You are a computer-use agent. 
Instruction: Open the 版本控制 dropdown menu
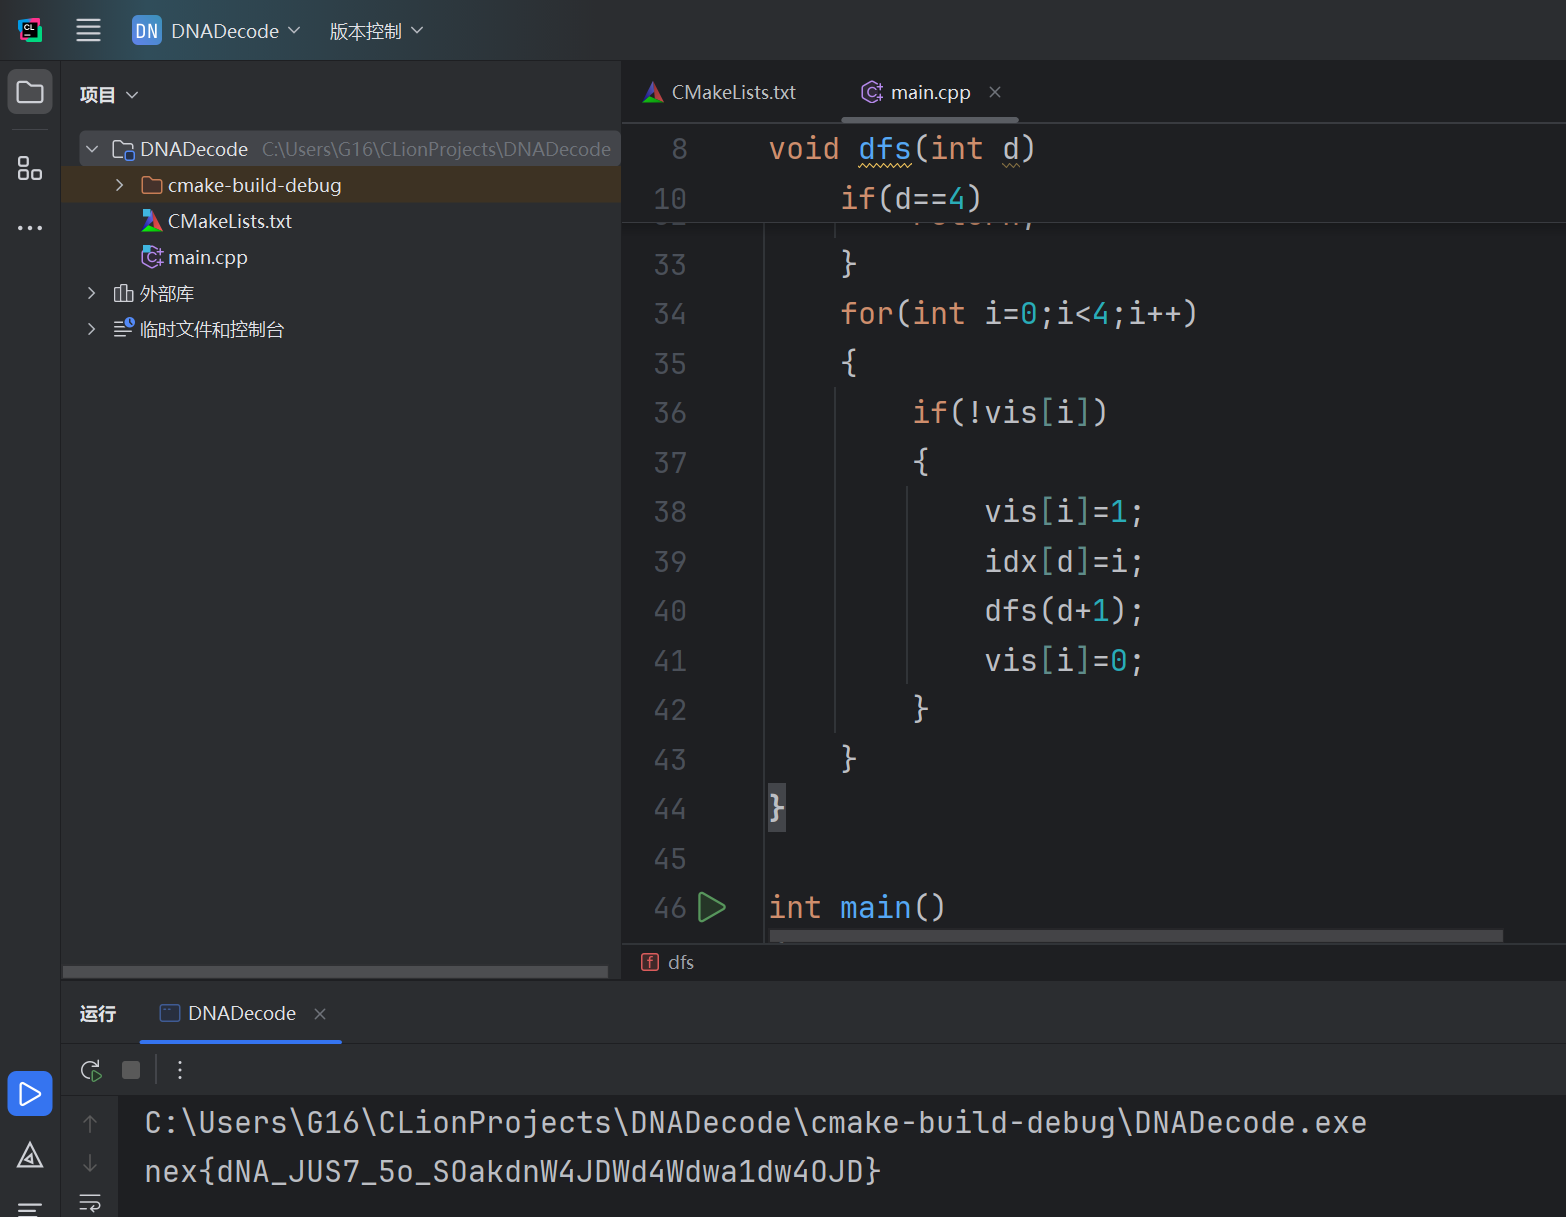point(376,31)
